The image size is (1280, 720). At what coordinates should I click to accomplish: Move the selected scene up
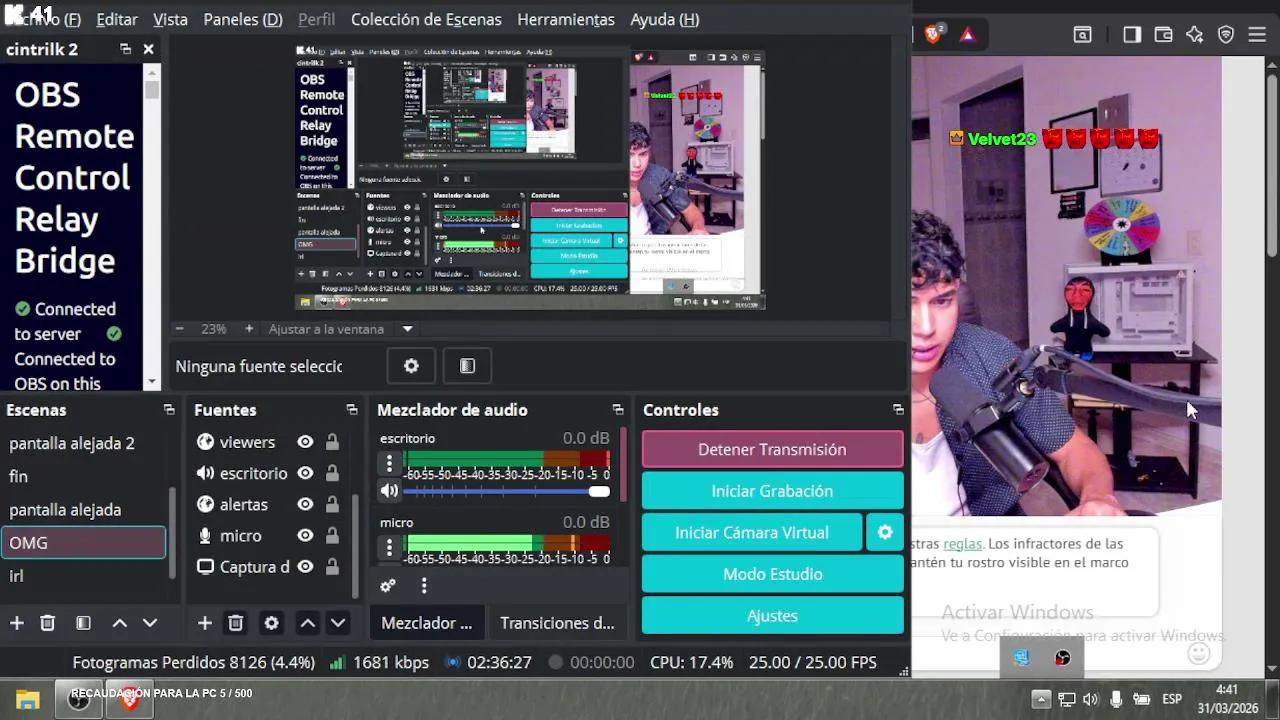pos(119,623)
